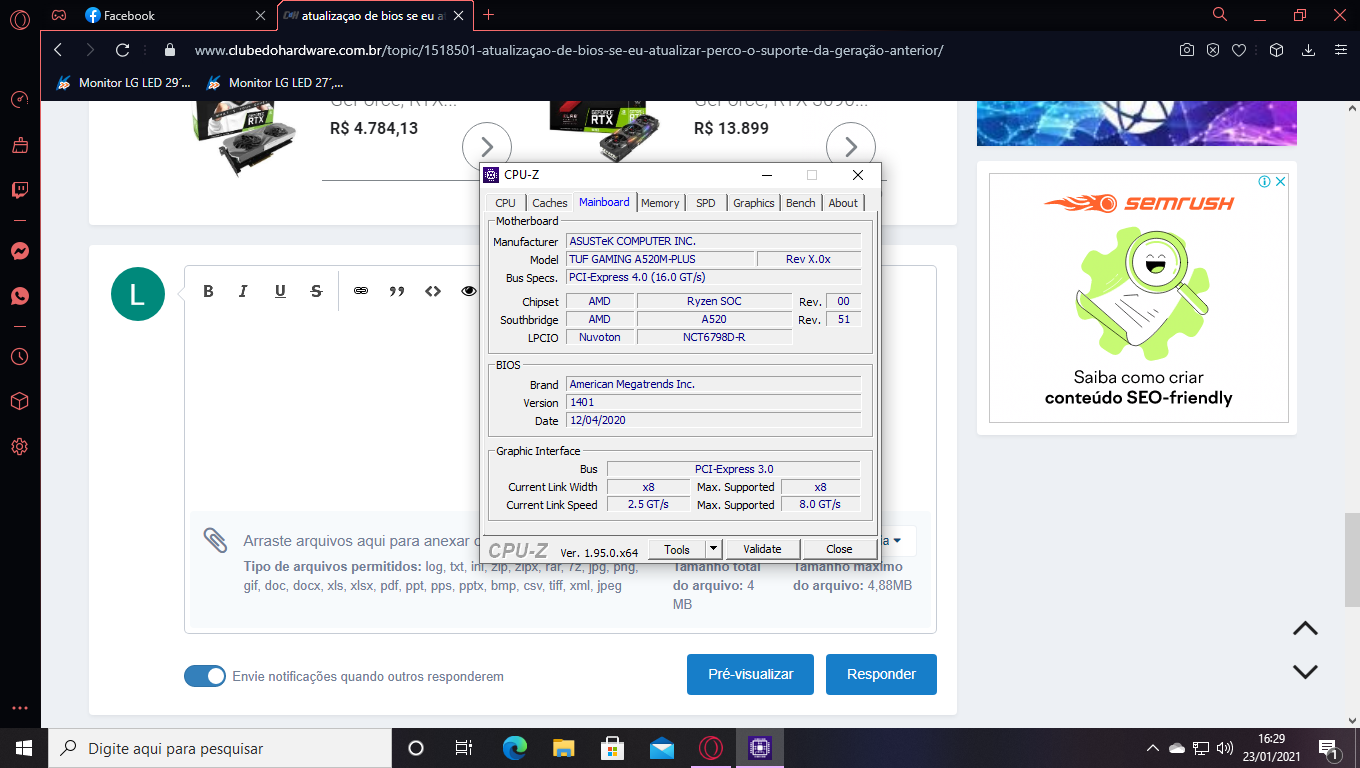Viewport: 1360px width, 768px height.
Task: Apply italic formatting in reply editor
Action: tap(243, 291)
